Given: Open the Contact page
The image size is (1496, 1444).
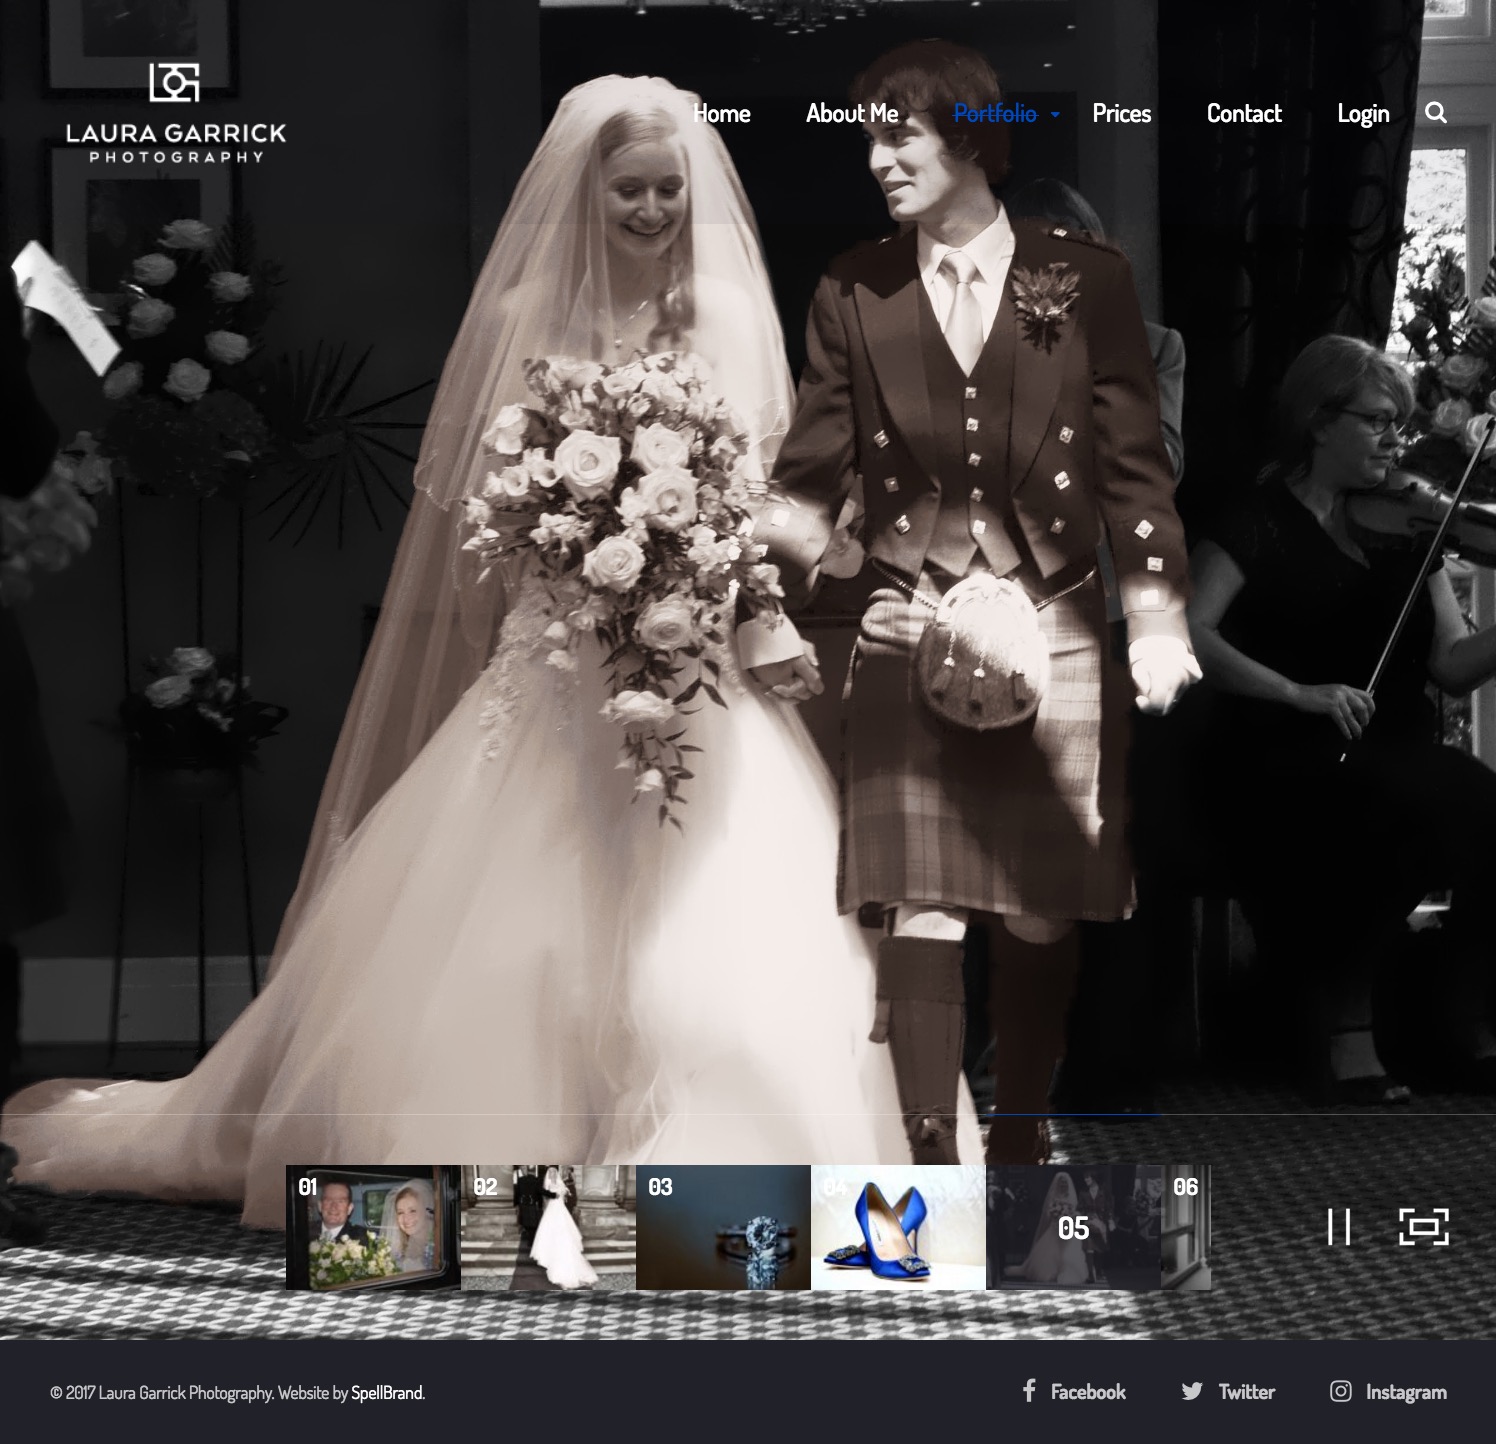Looking at the screenshot, I should (1244, 114).
